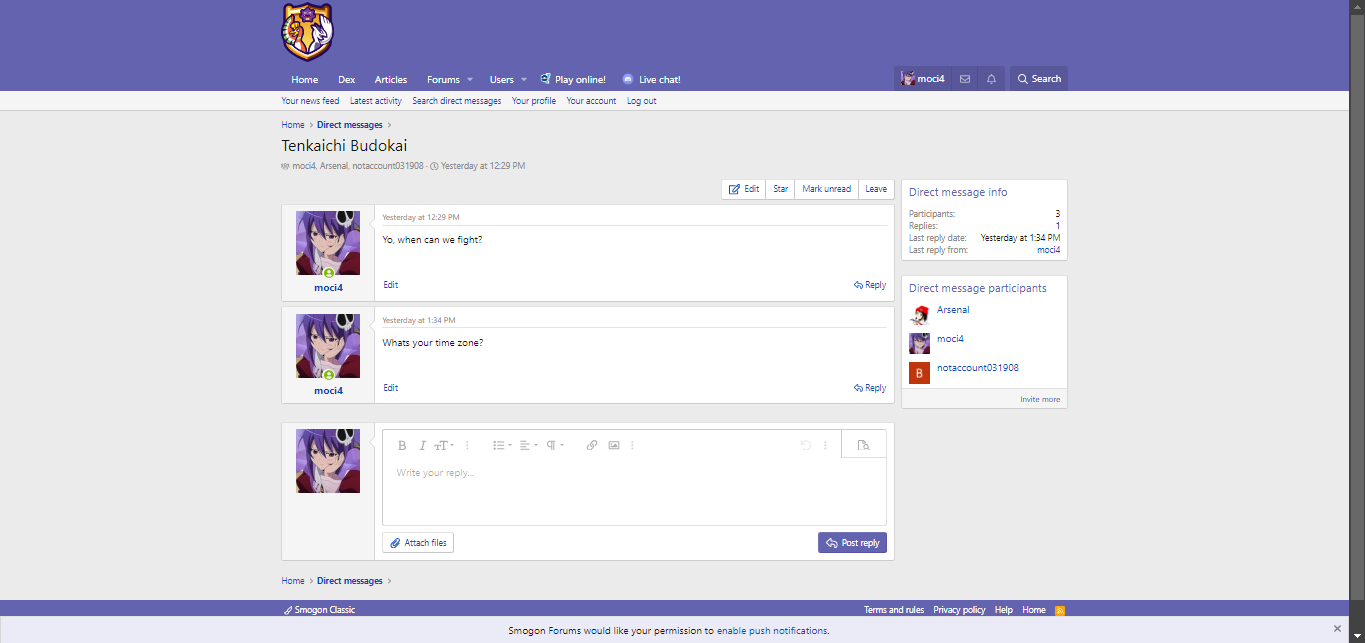Image resolution: width=1365 pixels, height=643 pixels.
Task: Star this direct message
Action: click(x=780, y=189)
